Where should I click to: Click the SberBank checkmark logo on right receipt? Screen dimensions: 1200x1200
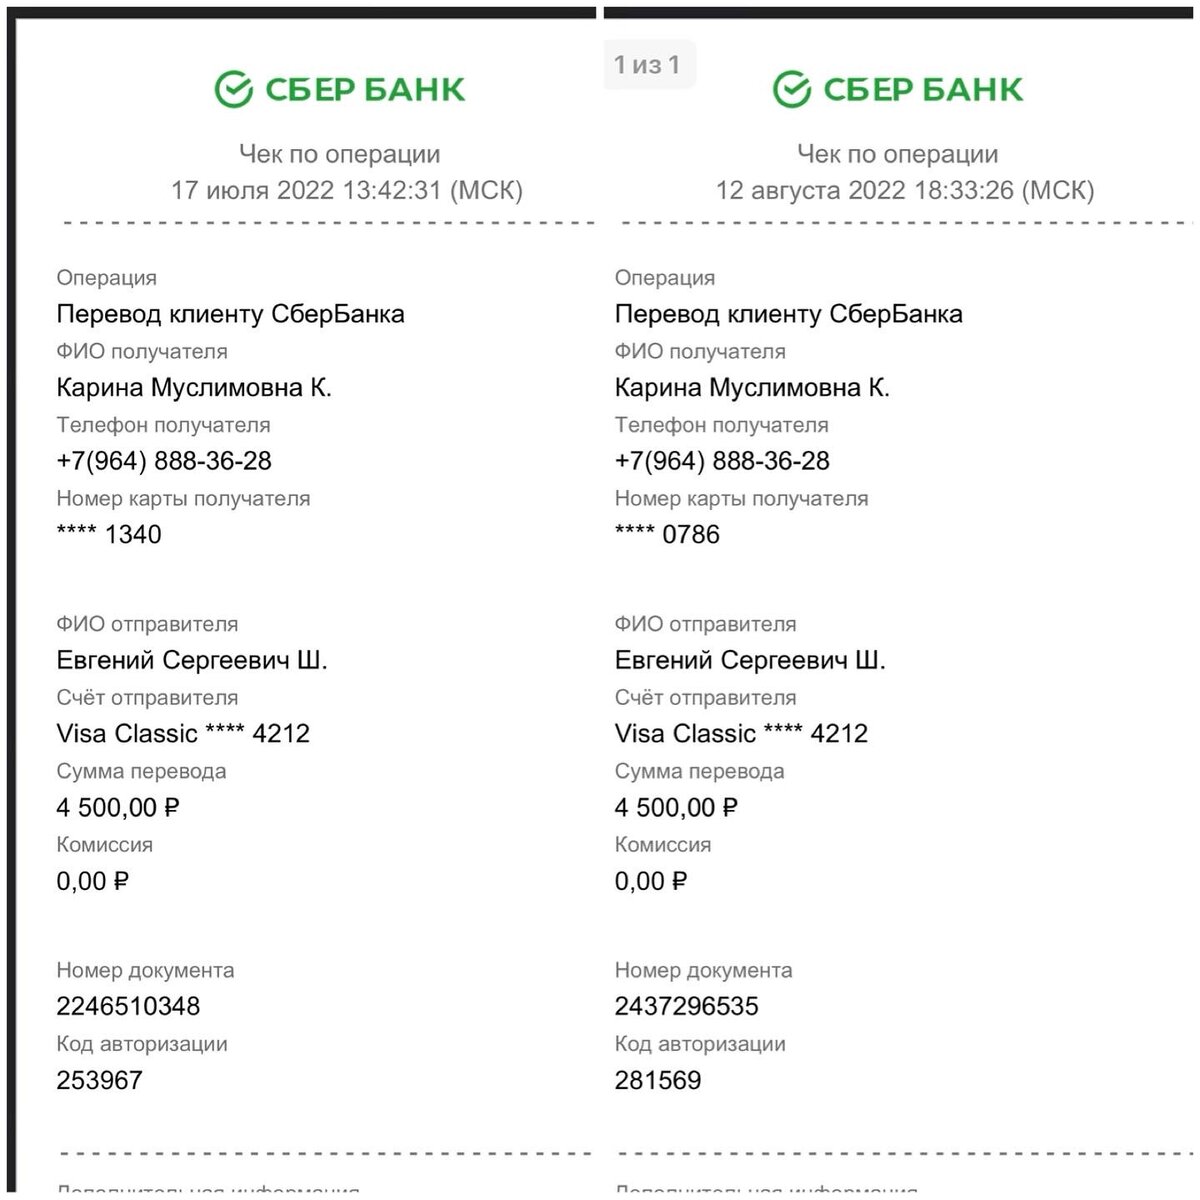pyautogui.click(x=793, y=89)
